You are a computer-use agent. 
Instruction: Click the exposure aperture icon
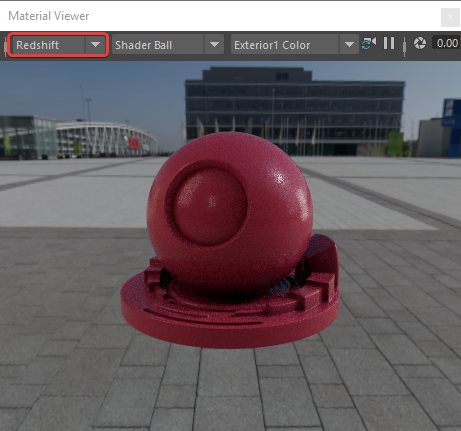420,43
